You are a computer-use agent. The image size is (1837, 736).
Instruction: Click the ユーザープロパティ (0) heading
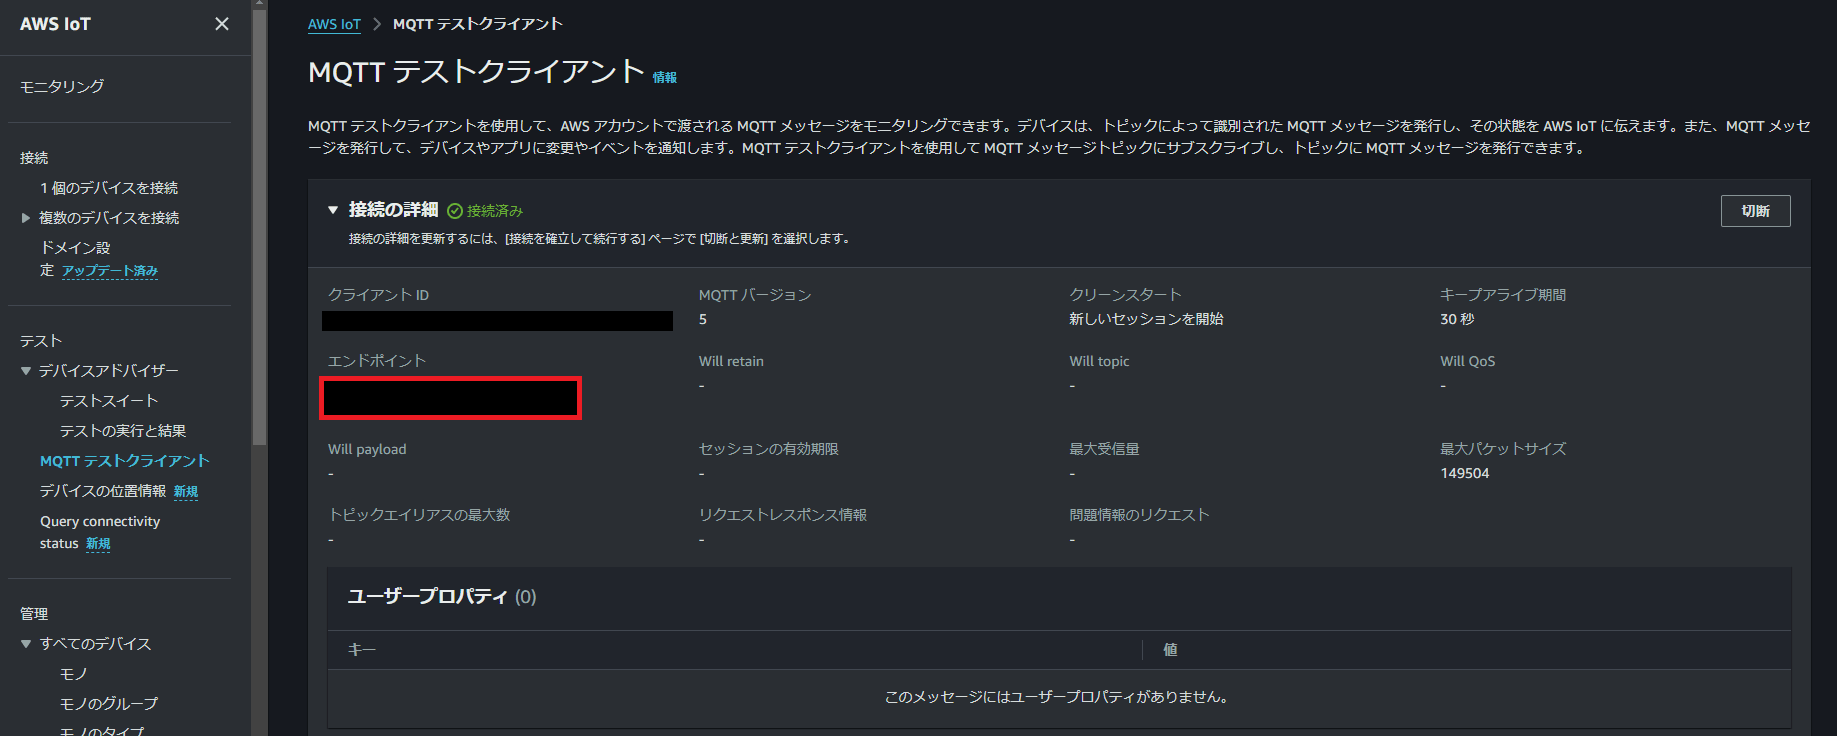442,596
